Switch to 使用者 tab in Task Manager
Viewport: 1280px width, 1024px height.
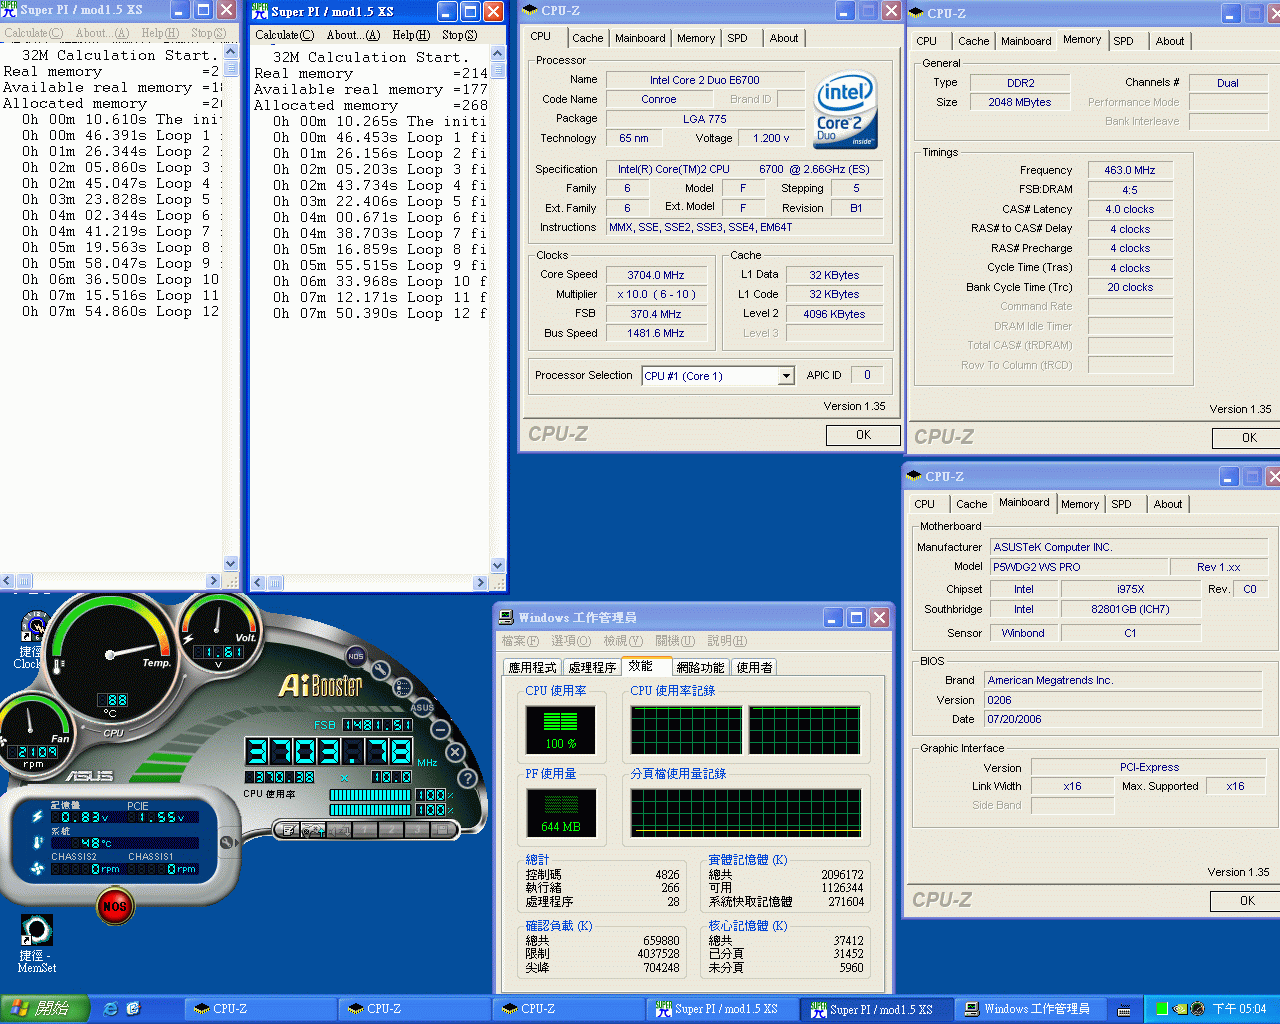[x=754, y=668]
